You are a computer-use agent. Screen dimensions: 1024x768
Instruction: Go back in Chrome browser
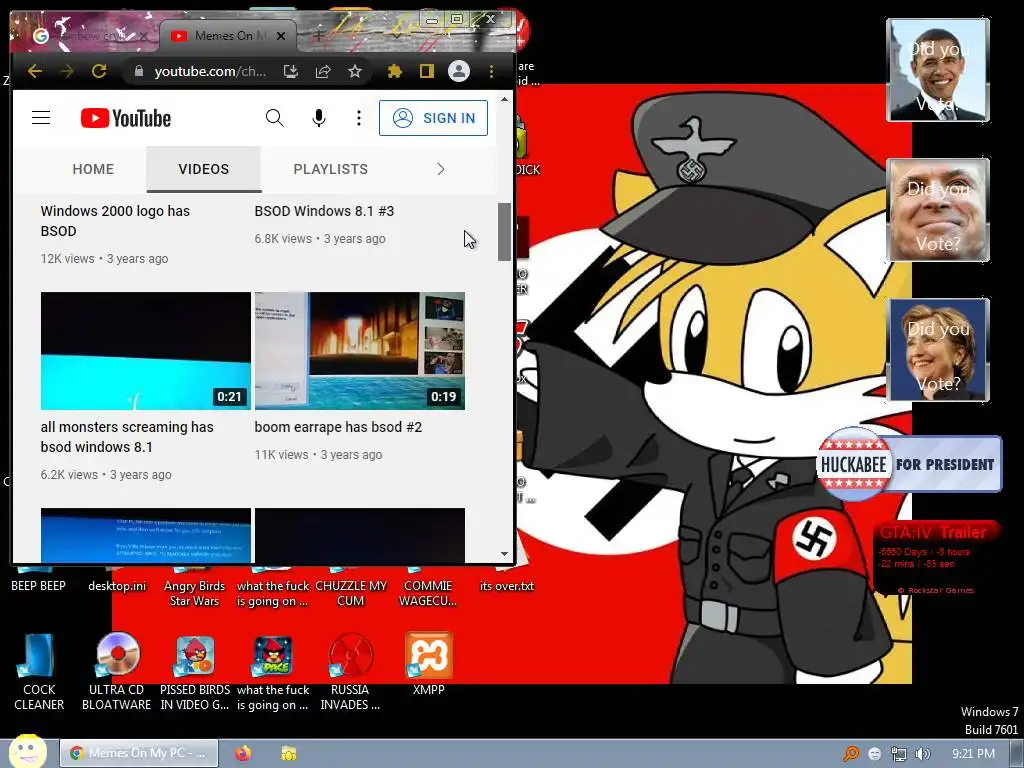point(35,71)
